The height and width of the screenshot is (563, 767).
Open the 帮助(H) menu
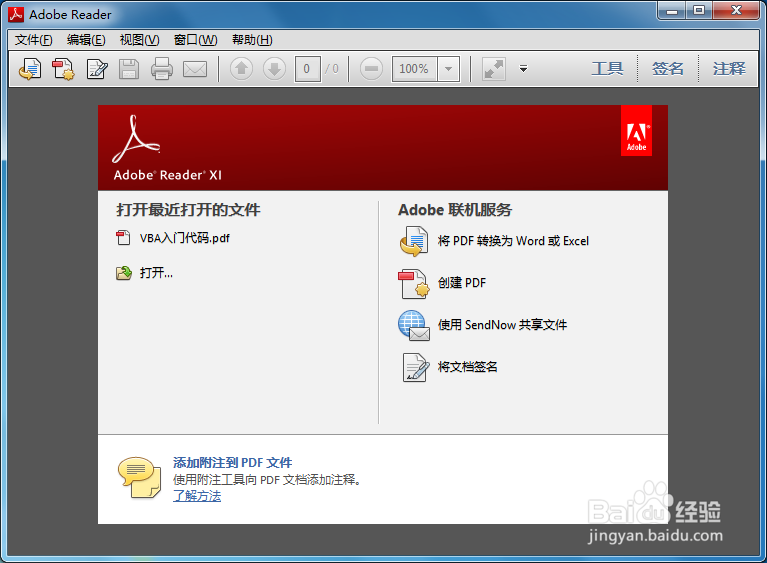[x=252, y=40]
